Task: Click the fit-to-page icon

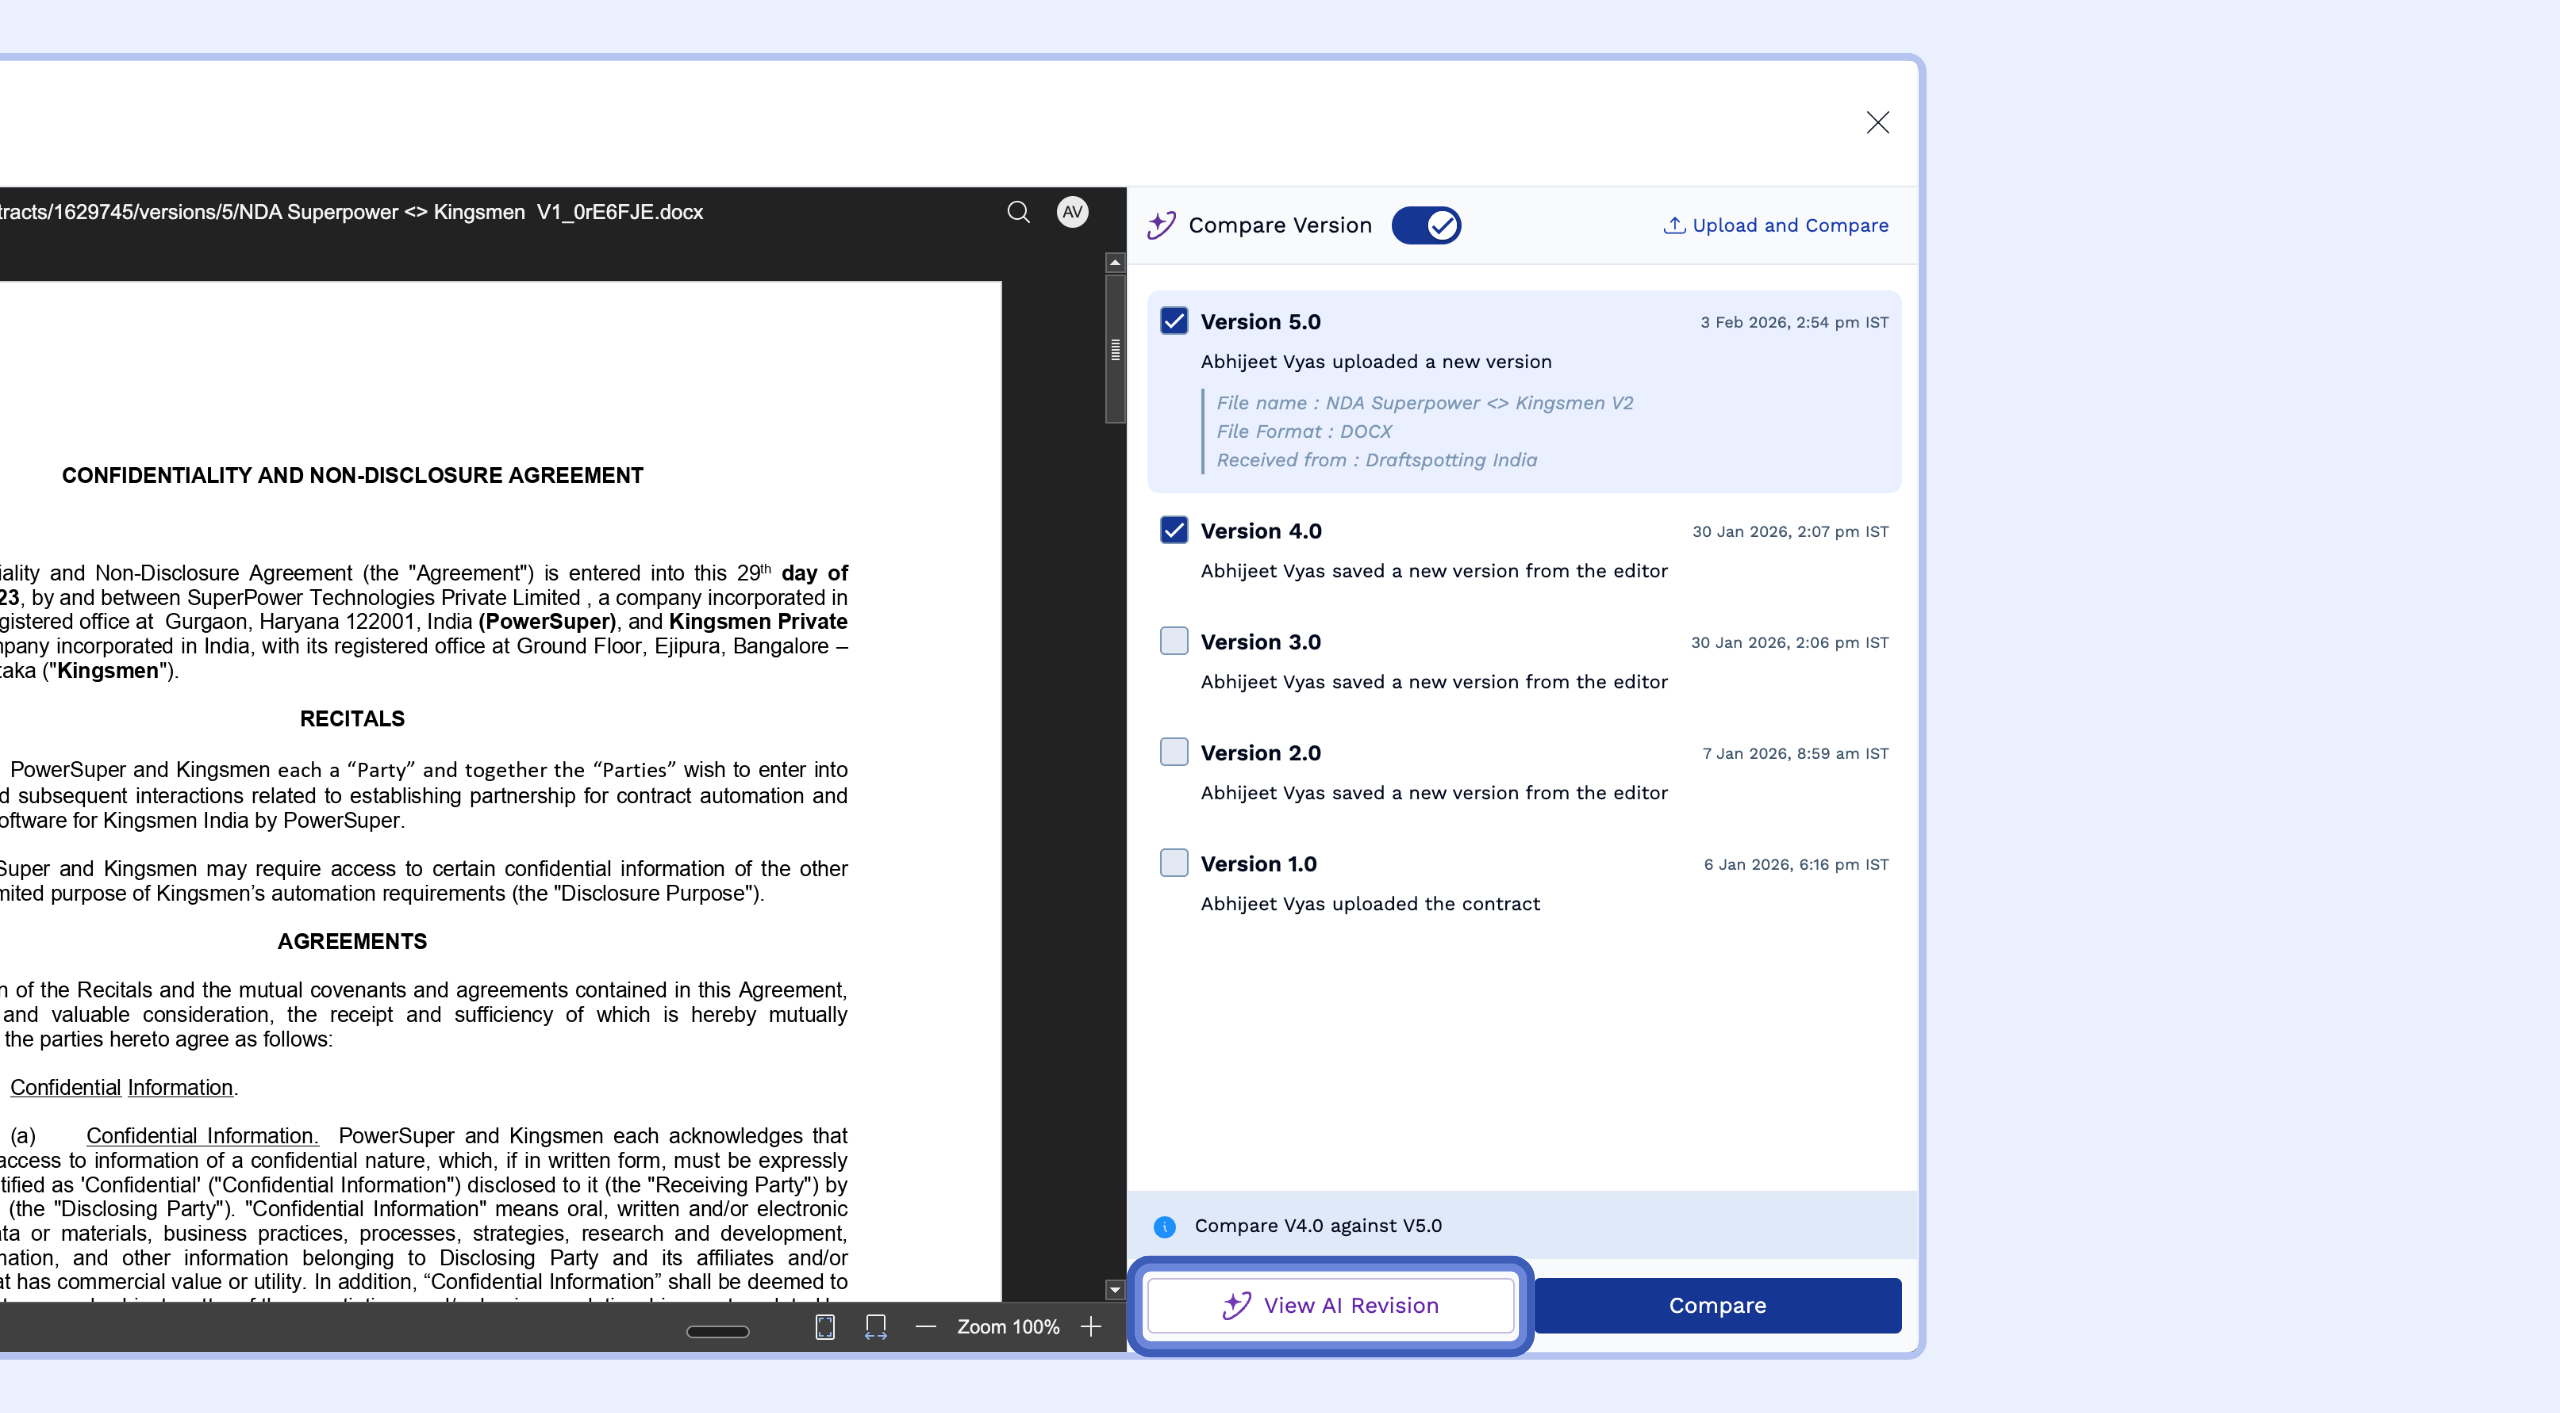Action: (x=825, y=1327)
